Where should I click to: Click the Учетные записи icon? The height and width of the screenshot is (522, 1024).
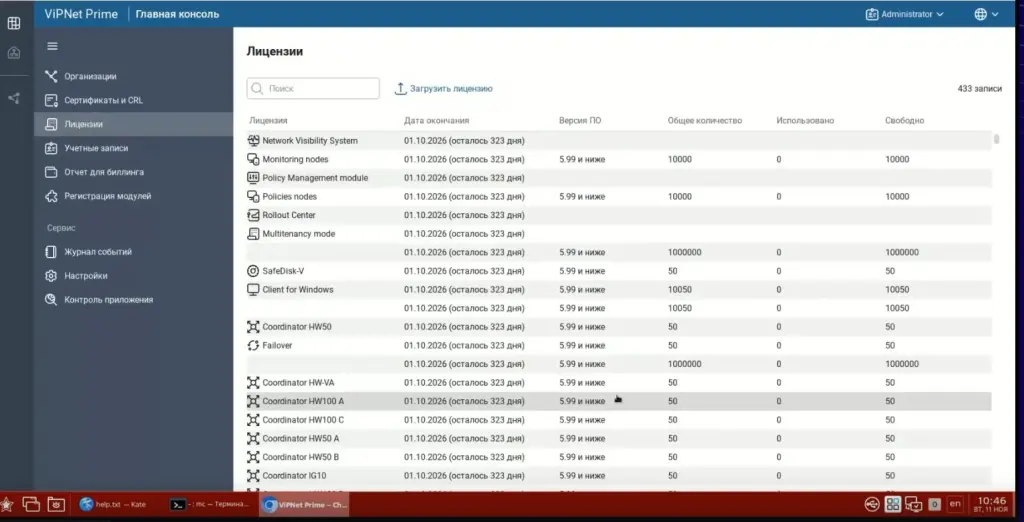pos(51,148)
